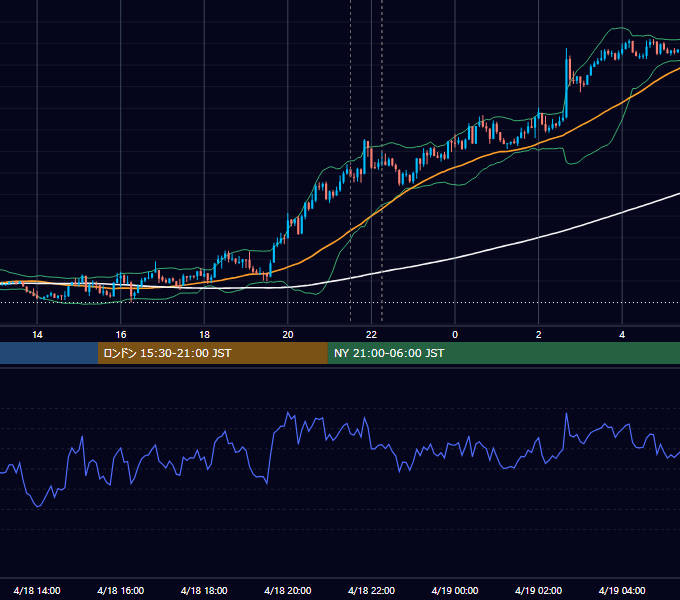This screenshot has width=680, height=600.
Task: Click the ロンドン 15:30-21:00 JST session bar
Action: 212,353
